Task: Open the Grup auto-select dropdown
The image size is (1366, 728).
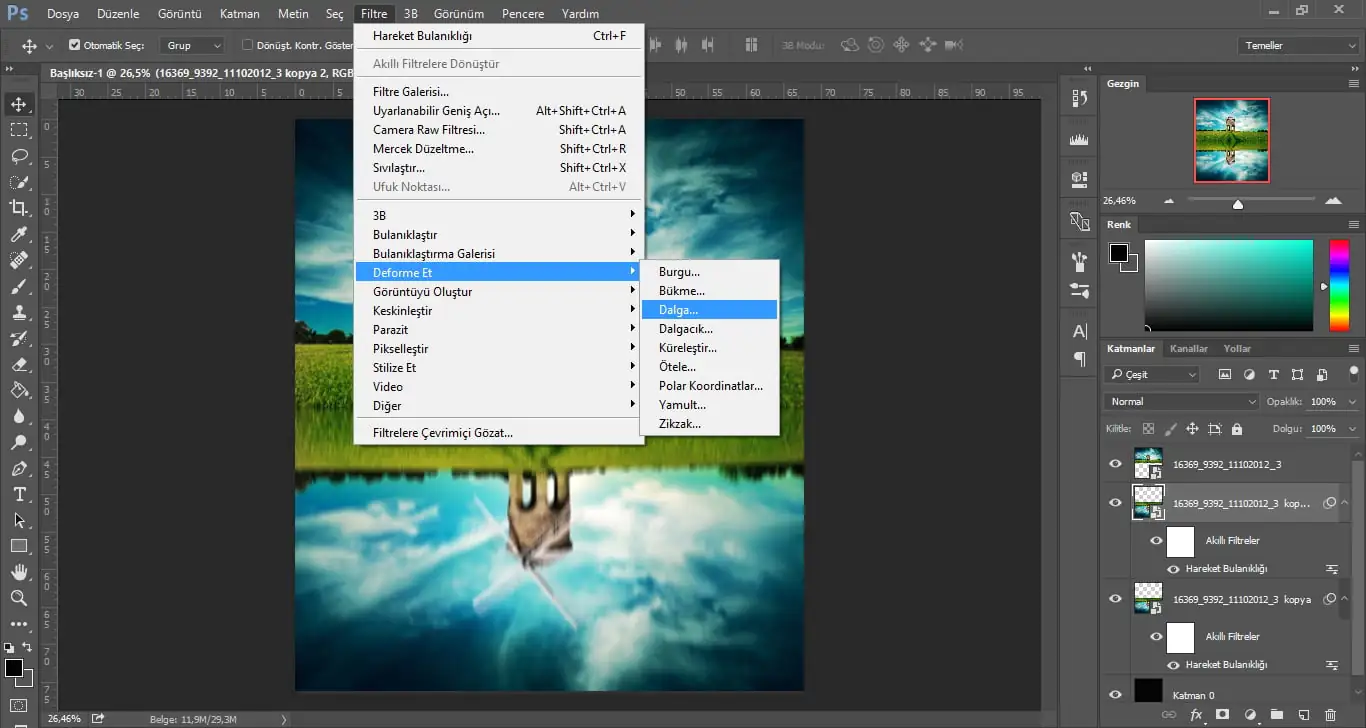Action: coord(194,46)
